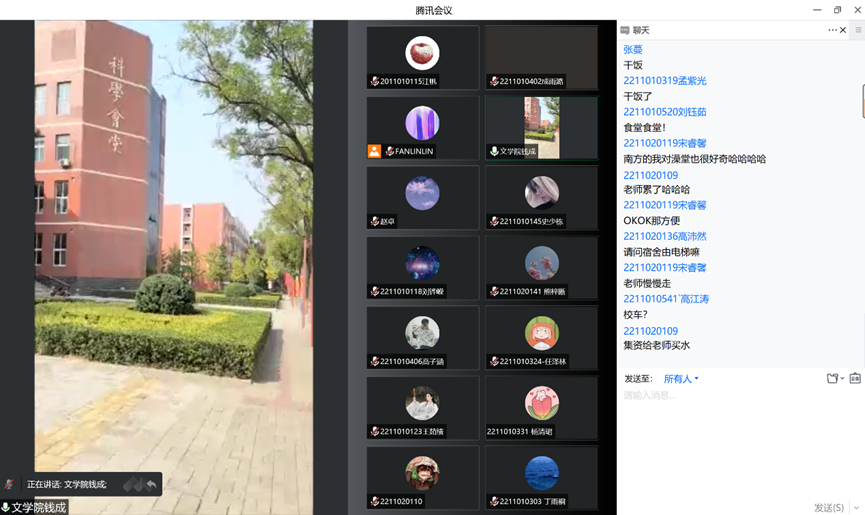Click the file/screenshot icon above message box
This screenshot has height=515, width=865.
pyautogui.click(x=832, y=379)
